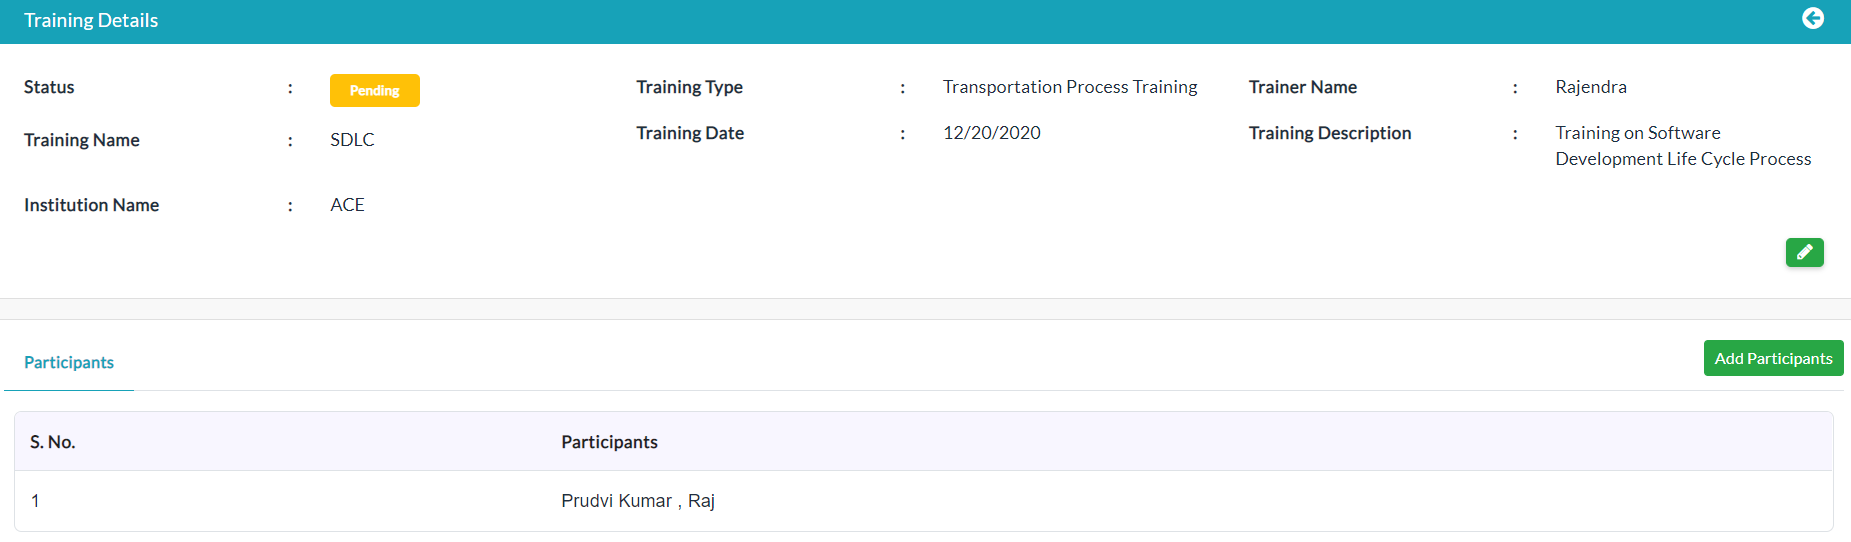The image size is (1851, 542).
Task: Click the S. No. column header
Action: pyautogui.click(x=53, y=442)
